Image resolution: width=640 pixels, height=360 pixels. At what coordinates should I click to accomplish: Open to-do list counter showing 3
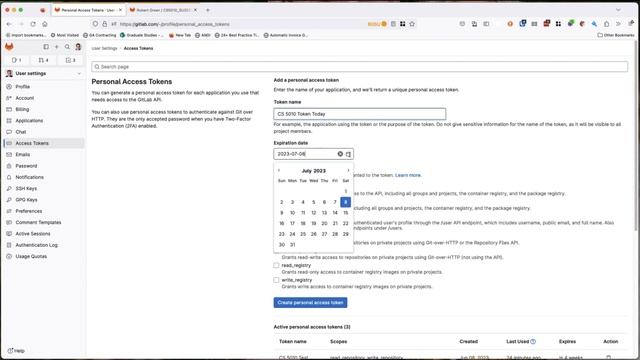[x=71, y=60]
